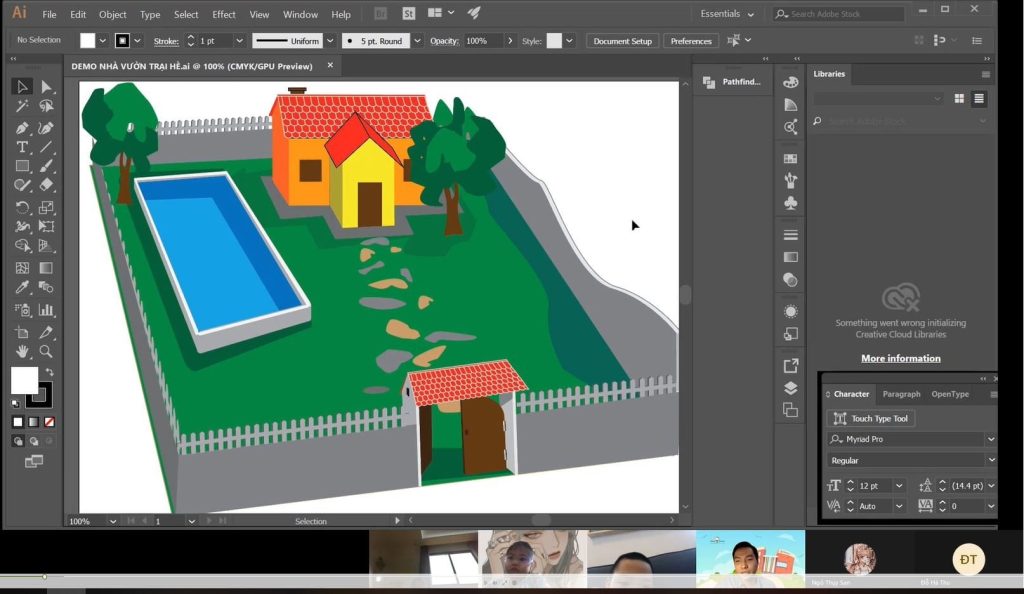Pick the Eyedropper tool

[22, 288]
